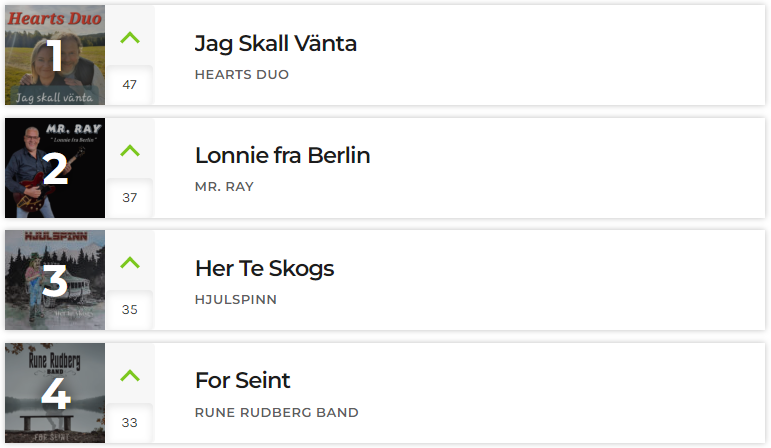Upvote Her Te Skogs with green arrow
The width and height of the screenshot is (771, 448).
click(x=130, y=262)
